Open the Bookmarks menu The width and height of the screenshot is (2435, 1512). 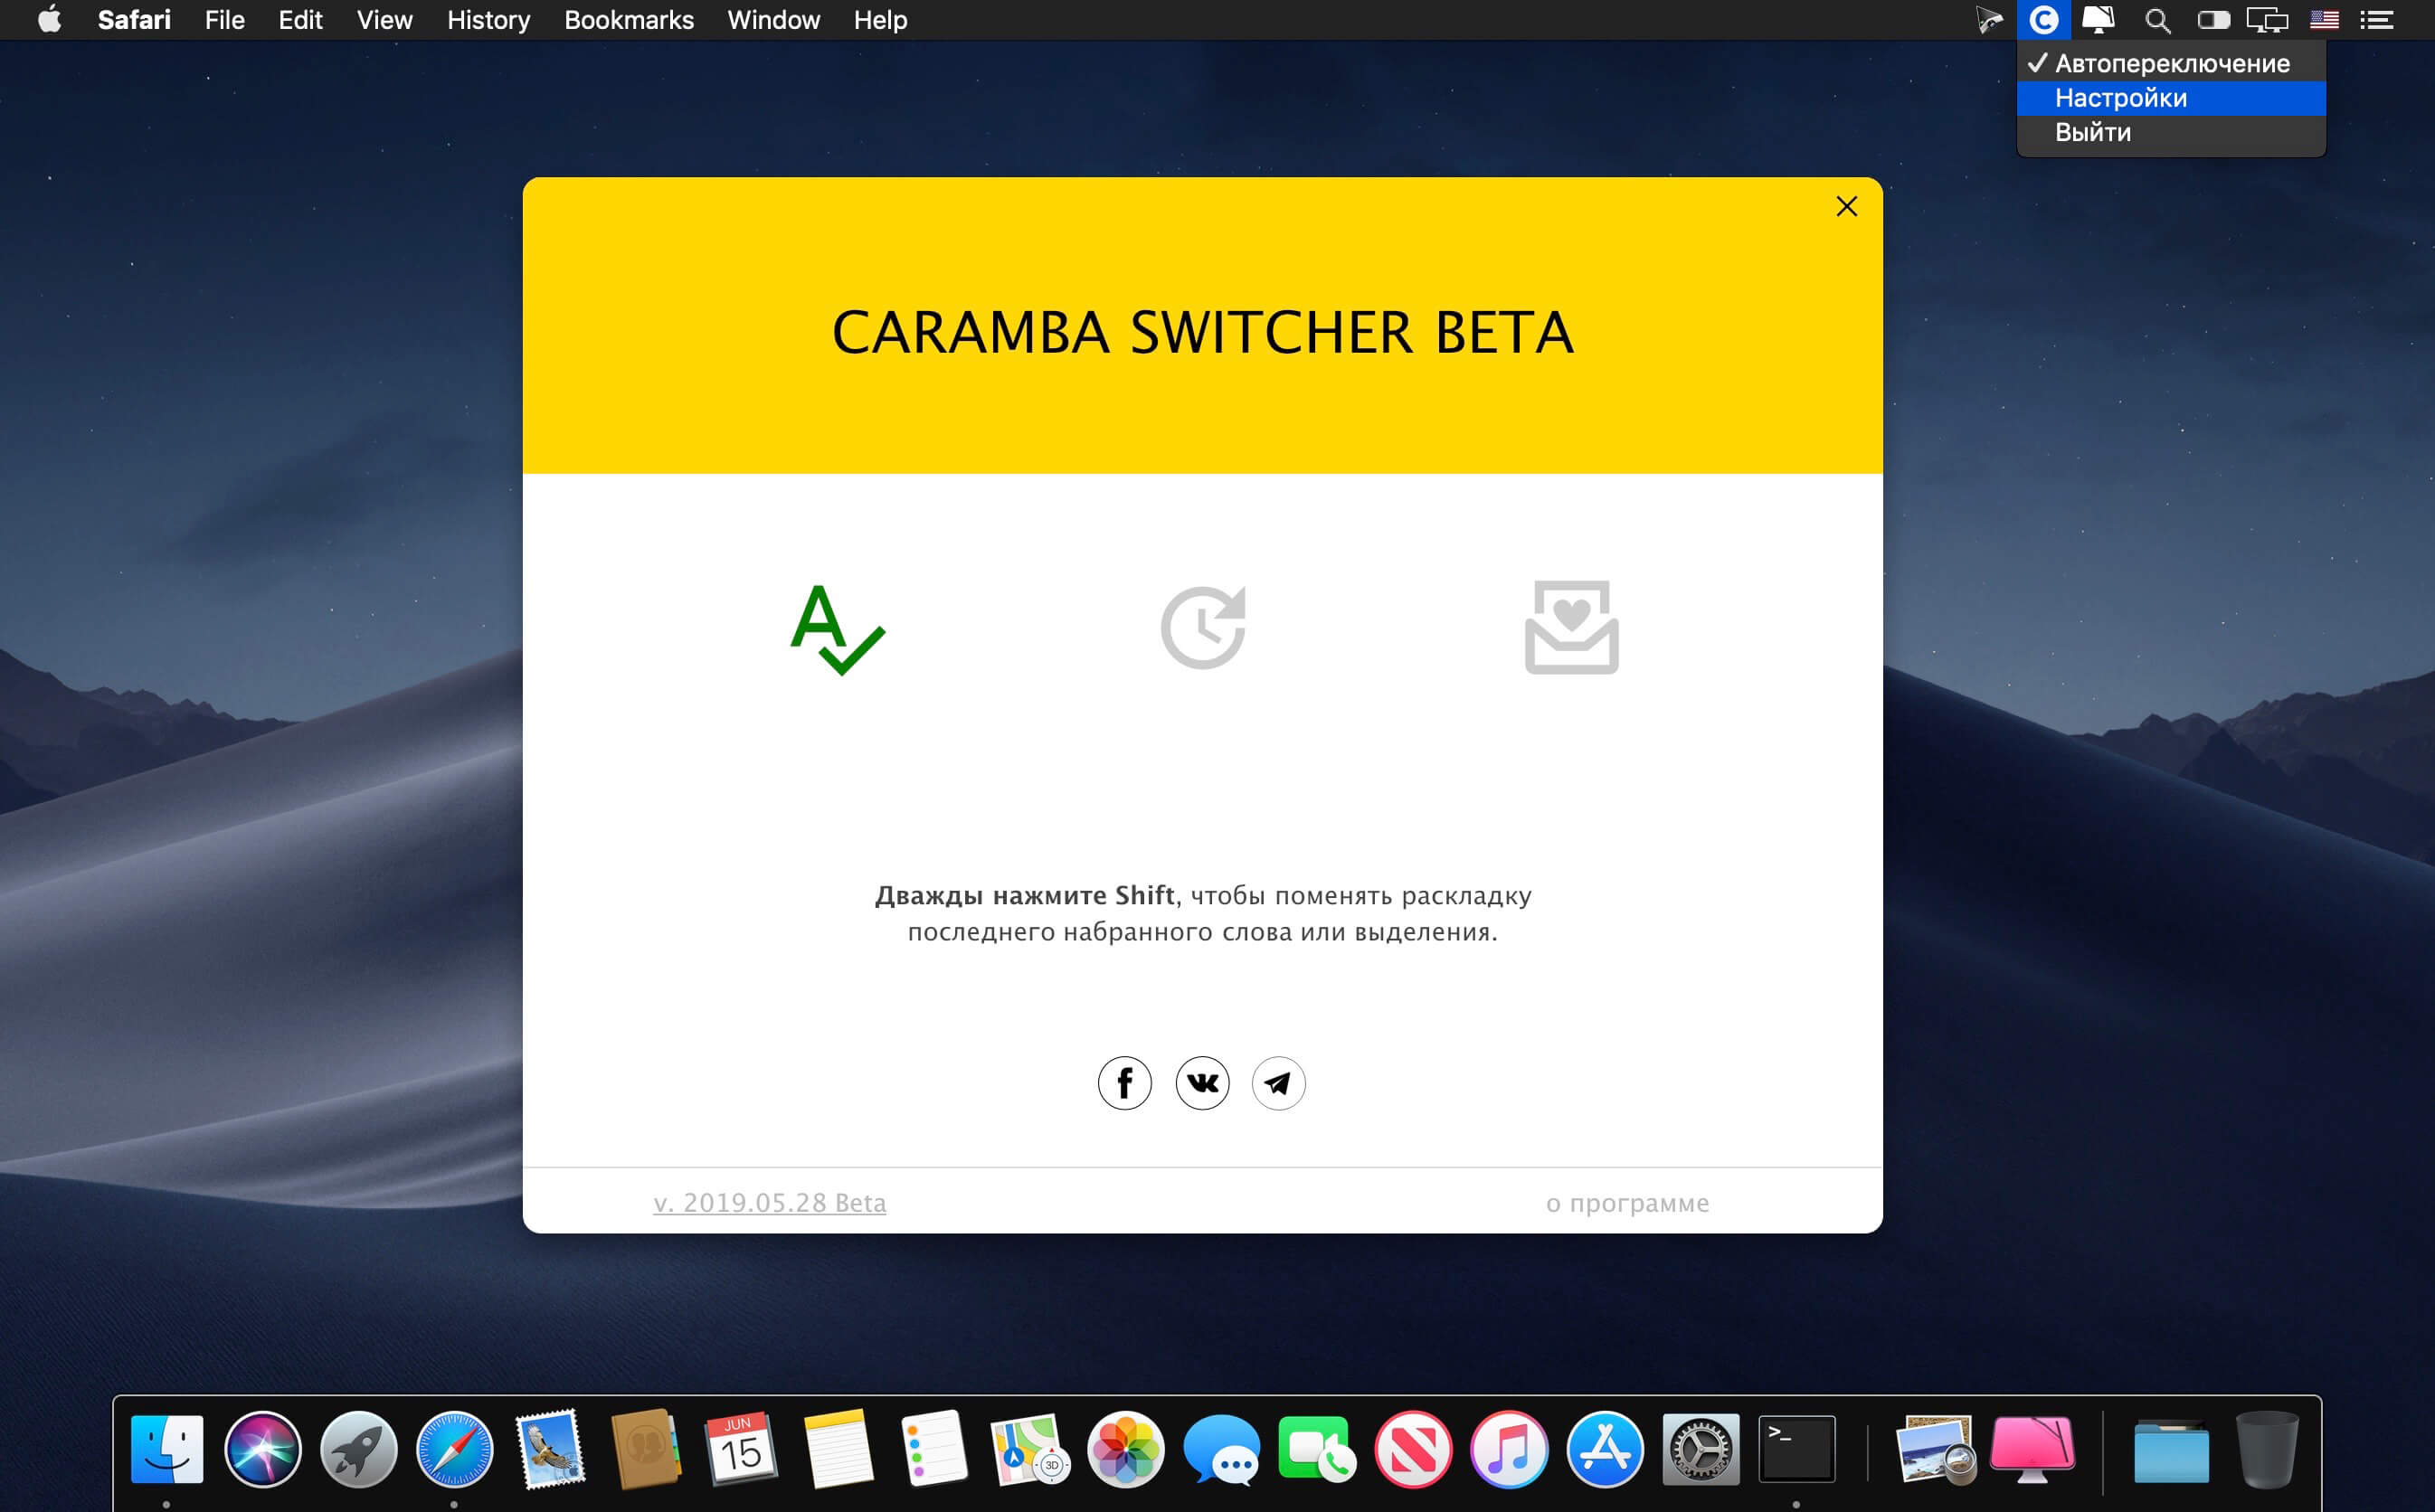[629, 20]
